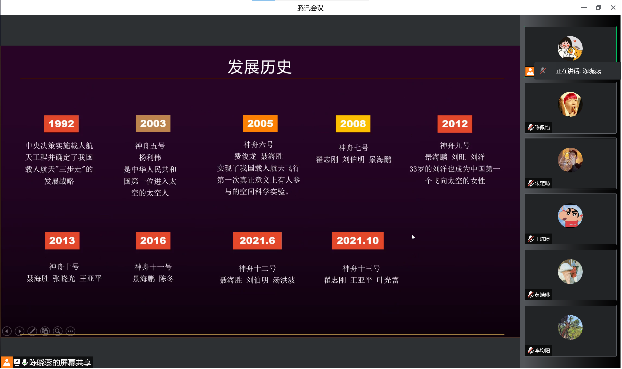Click the green microphone icon in sharing label
Image resolution: width=622 pixels, height=369 pixels.
pyautogui.click(x=24, y=362)
